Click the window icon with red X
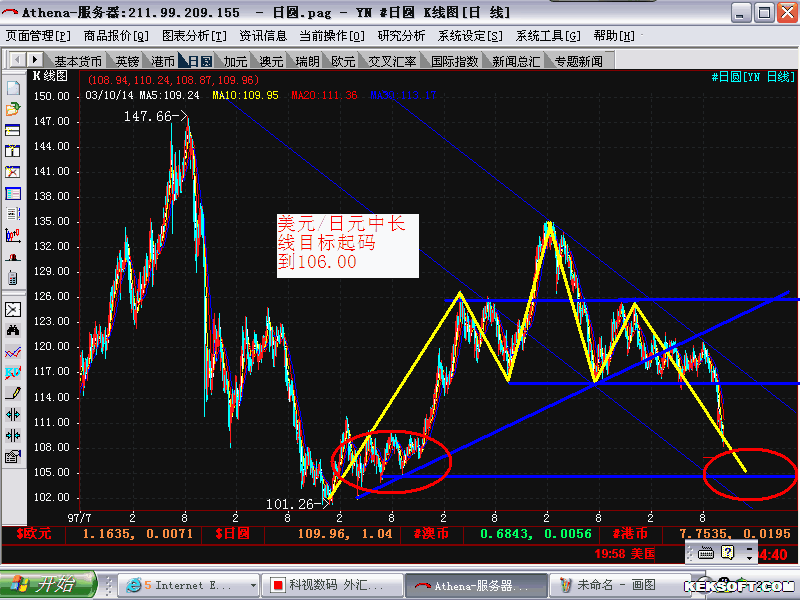 coord(13,172)
